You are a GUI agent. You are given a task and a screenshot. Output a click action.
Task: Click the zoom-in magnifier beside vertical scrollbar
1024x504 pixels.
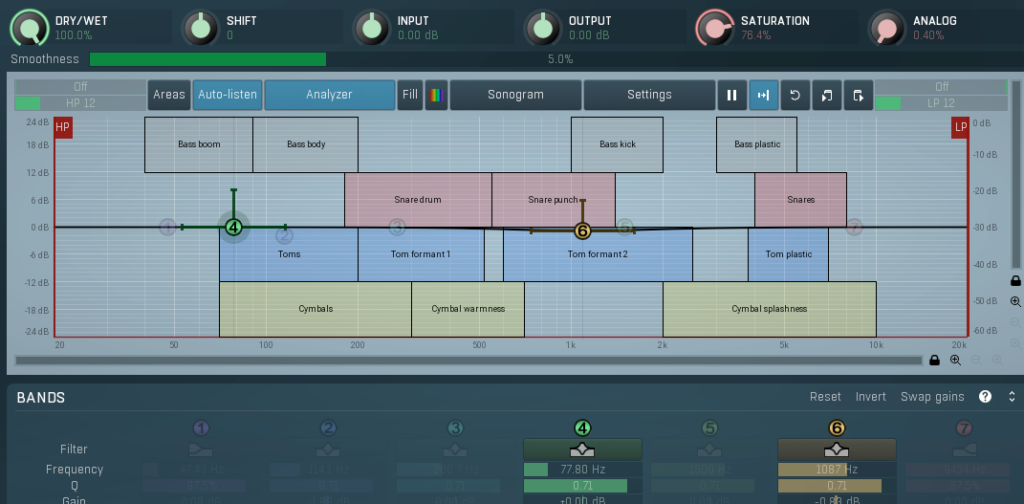click(1016, 302)
